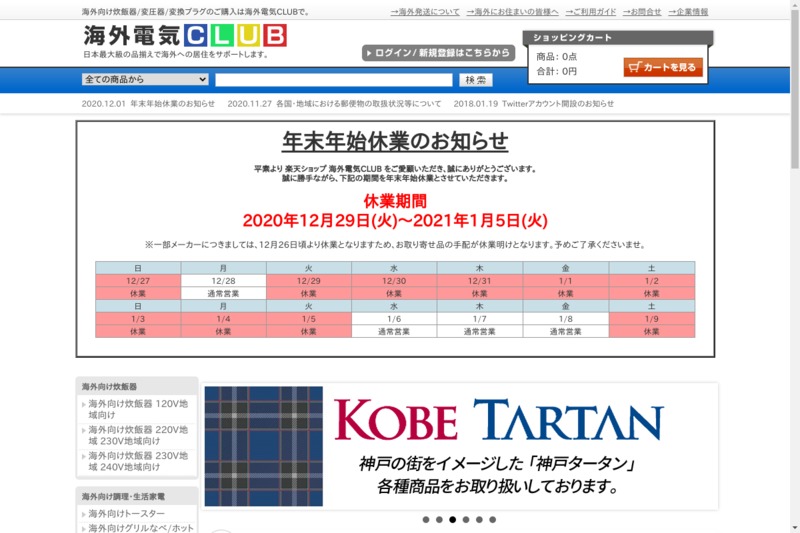Select the fourth carousel dot indicator
Screen dimensions: 800x533
466,520
